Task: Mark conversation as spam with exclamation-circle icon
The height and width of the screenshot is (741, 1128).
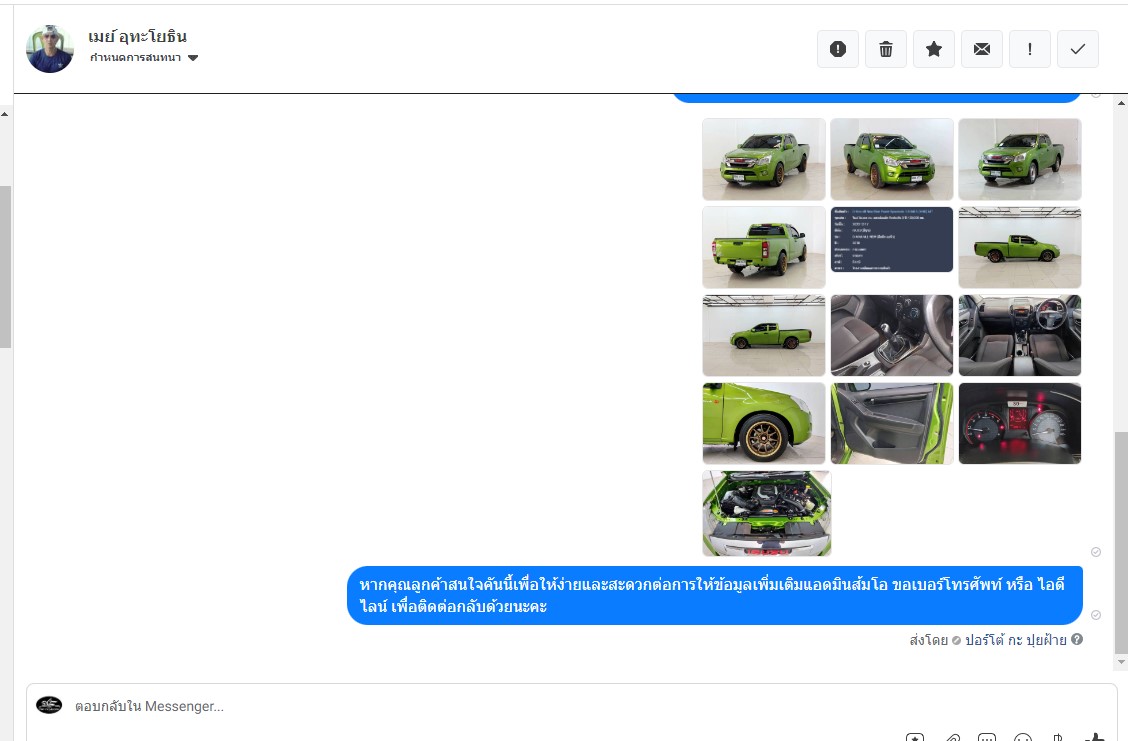Action: (837, 49)
